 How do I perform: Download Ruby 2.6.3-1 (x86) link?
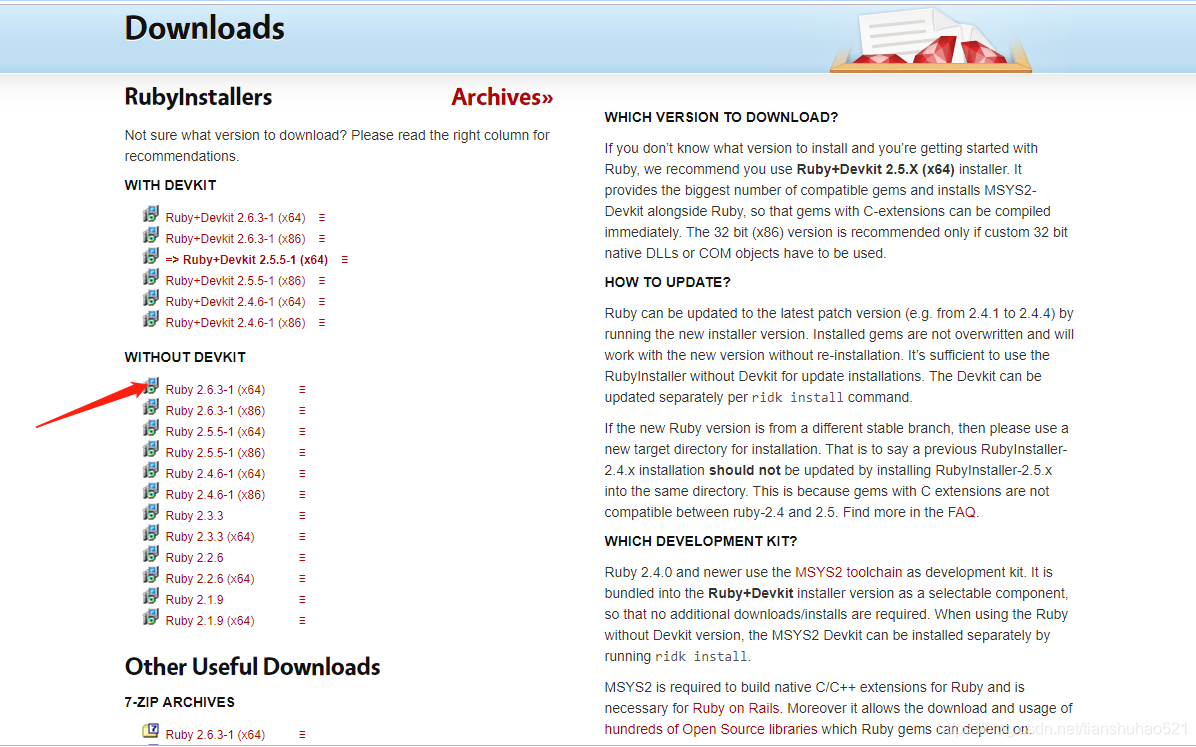(x=215, y=411)
